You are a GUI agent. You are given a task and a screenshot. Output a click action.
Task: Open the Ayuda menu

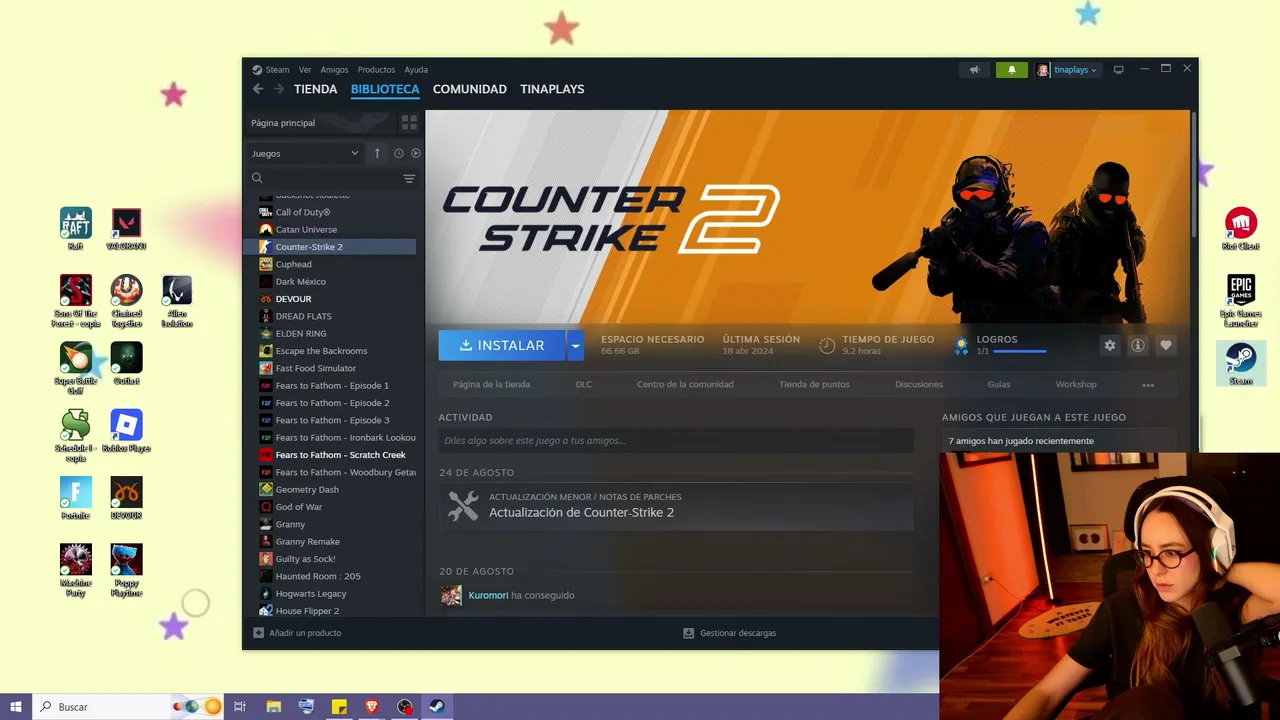pyautogui.click(x=416, y=70)
